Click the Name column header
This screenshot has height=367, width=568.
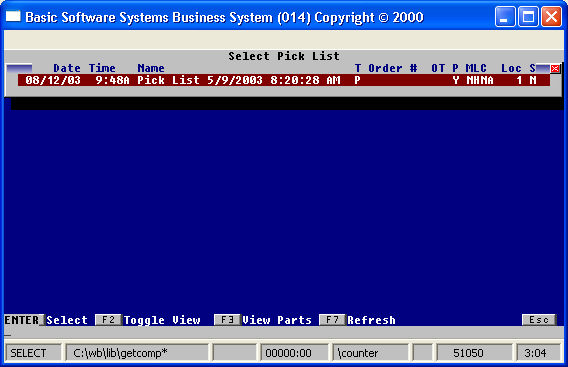point(151,68)
